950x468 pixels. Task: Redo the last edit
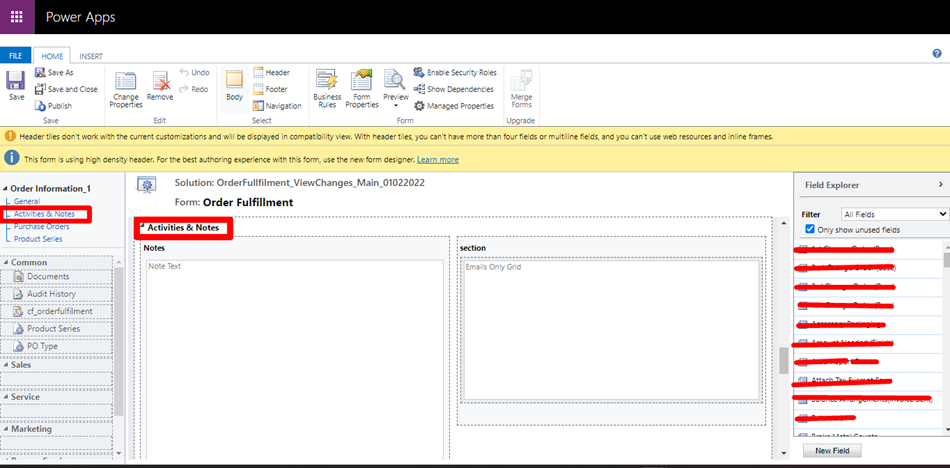tap(194, 89)
